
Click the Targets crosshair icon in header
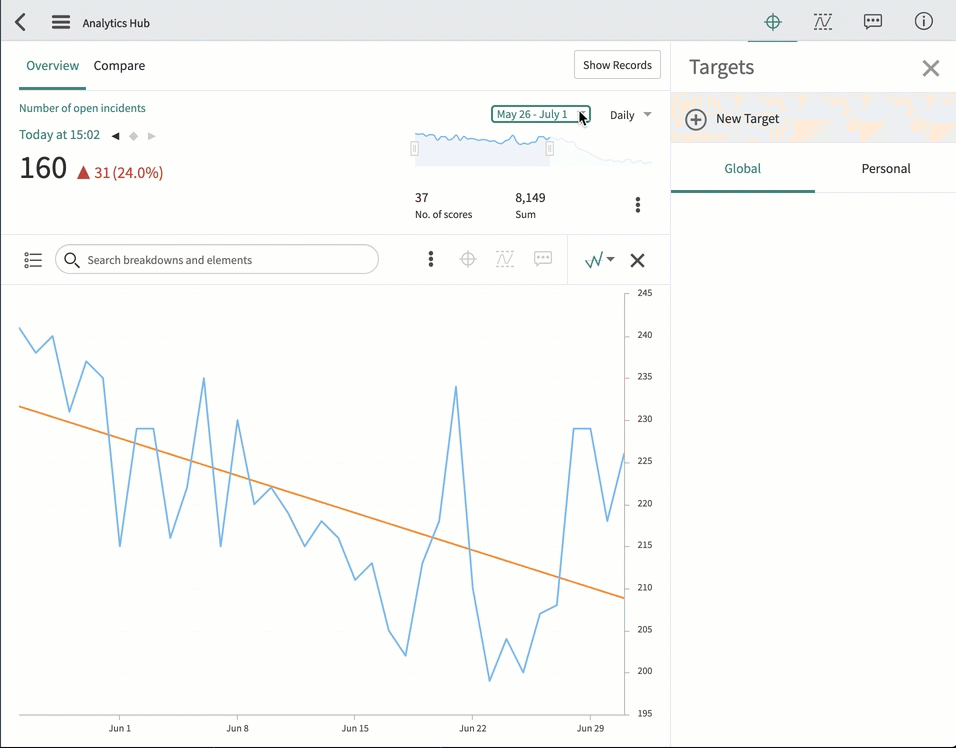772,22
